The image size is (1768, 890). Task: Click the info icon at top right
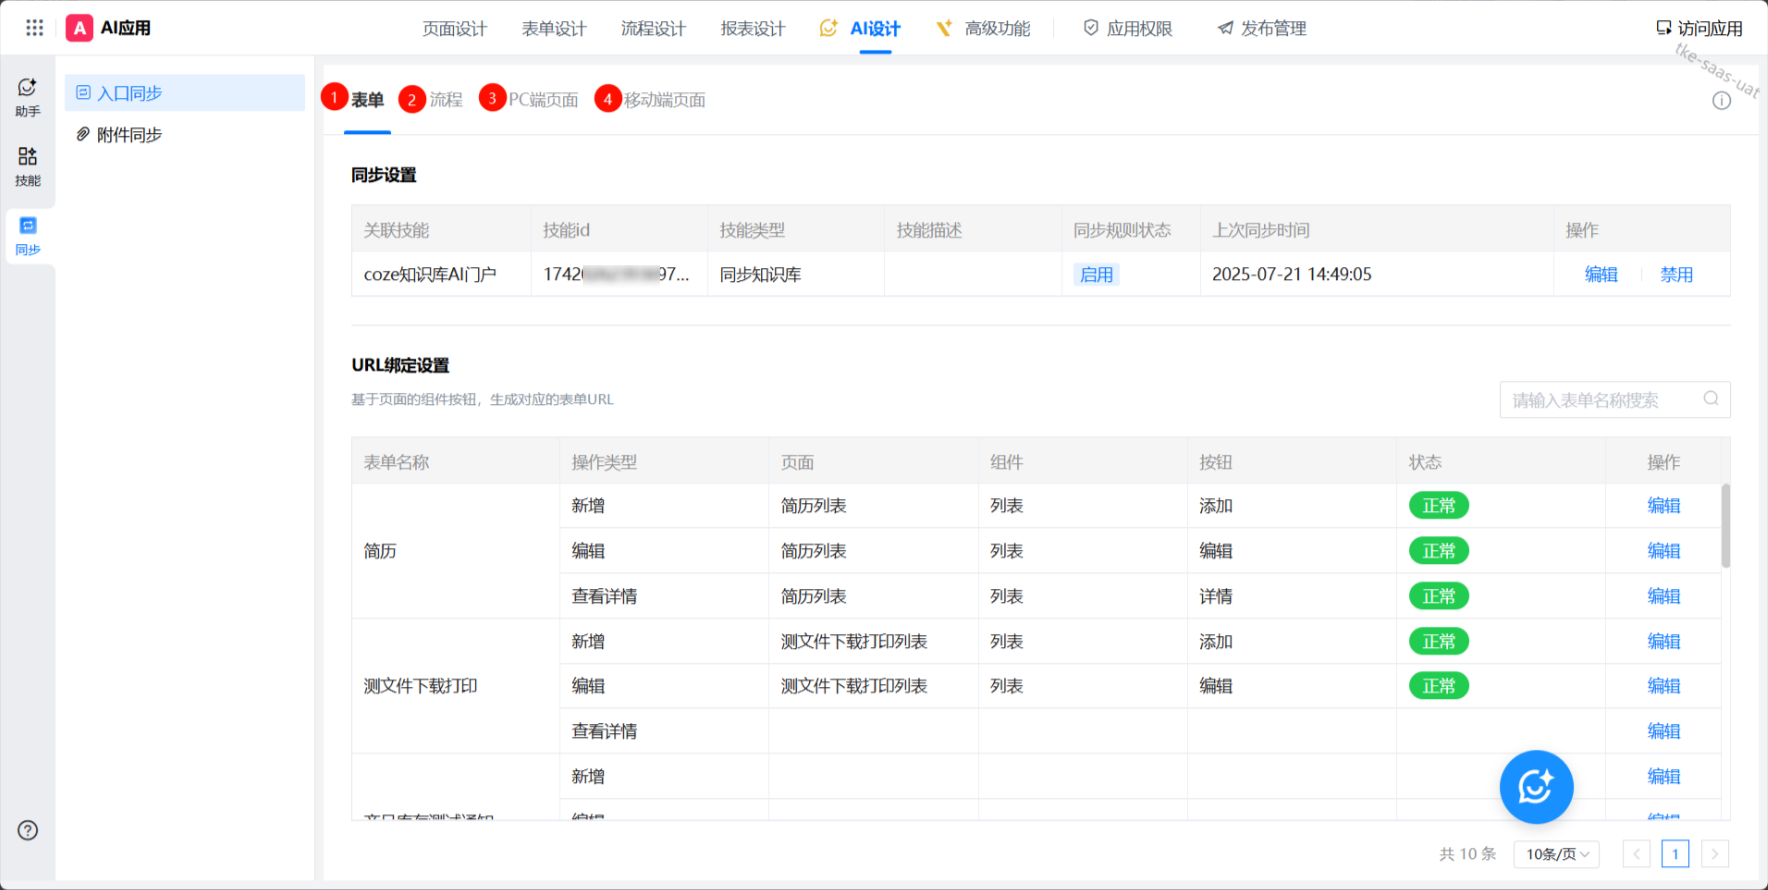1721,100
